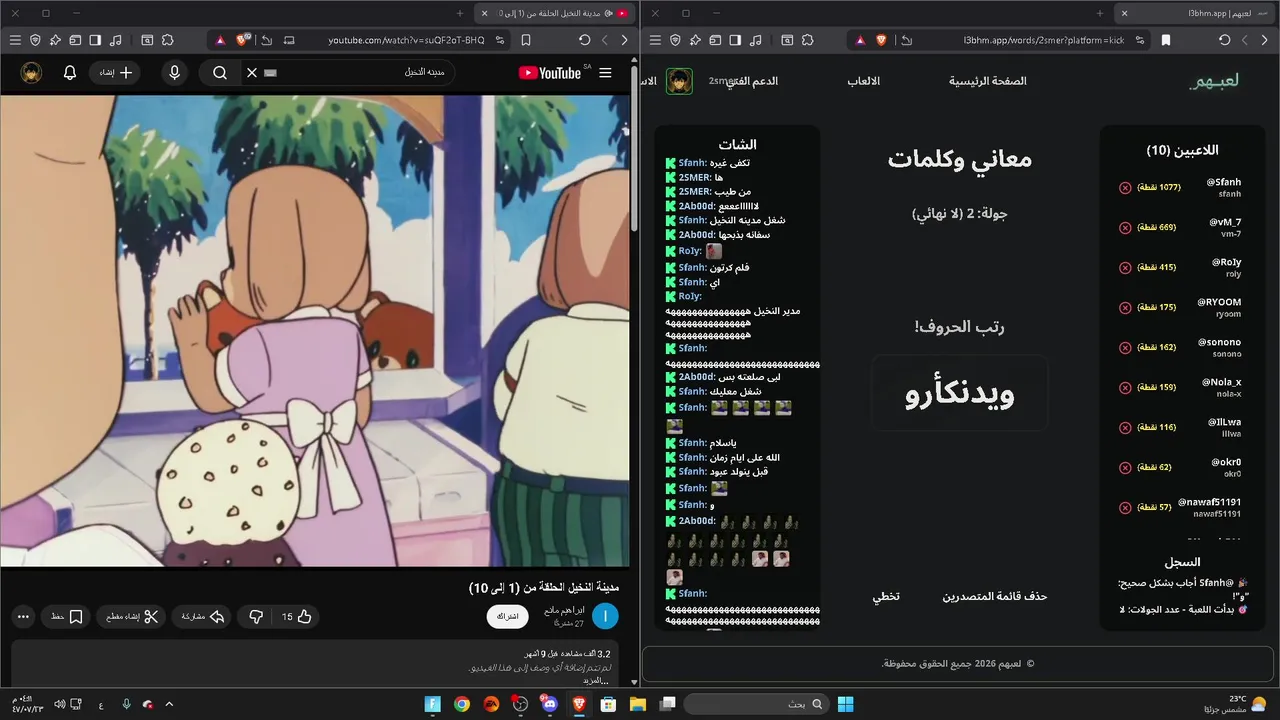Remove player @IlLwa with the X icon

(x=1125, y=427)
